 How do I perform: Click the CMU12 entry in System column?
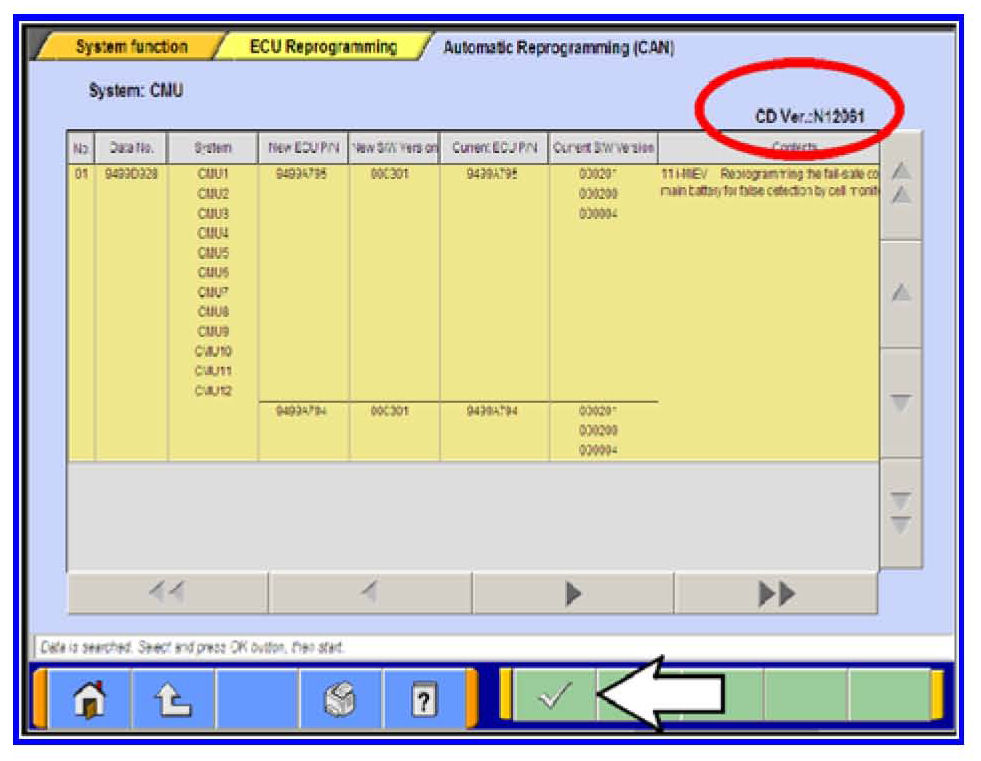214,391
